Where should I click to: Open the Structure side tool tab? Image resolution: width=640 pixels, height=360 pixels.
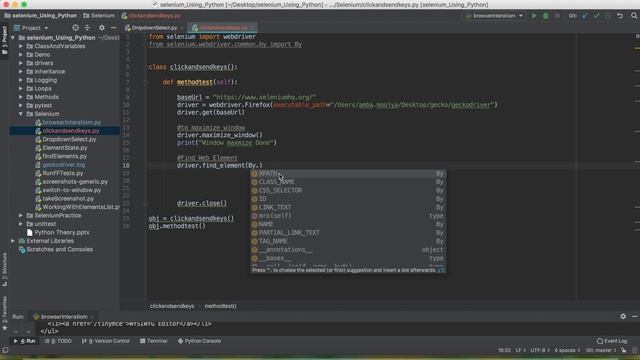point(4,269)
